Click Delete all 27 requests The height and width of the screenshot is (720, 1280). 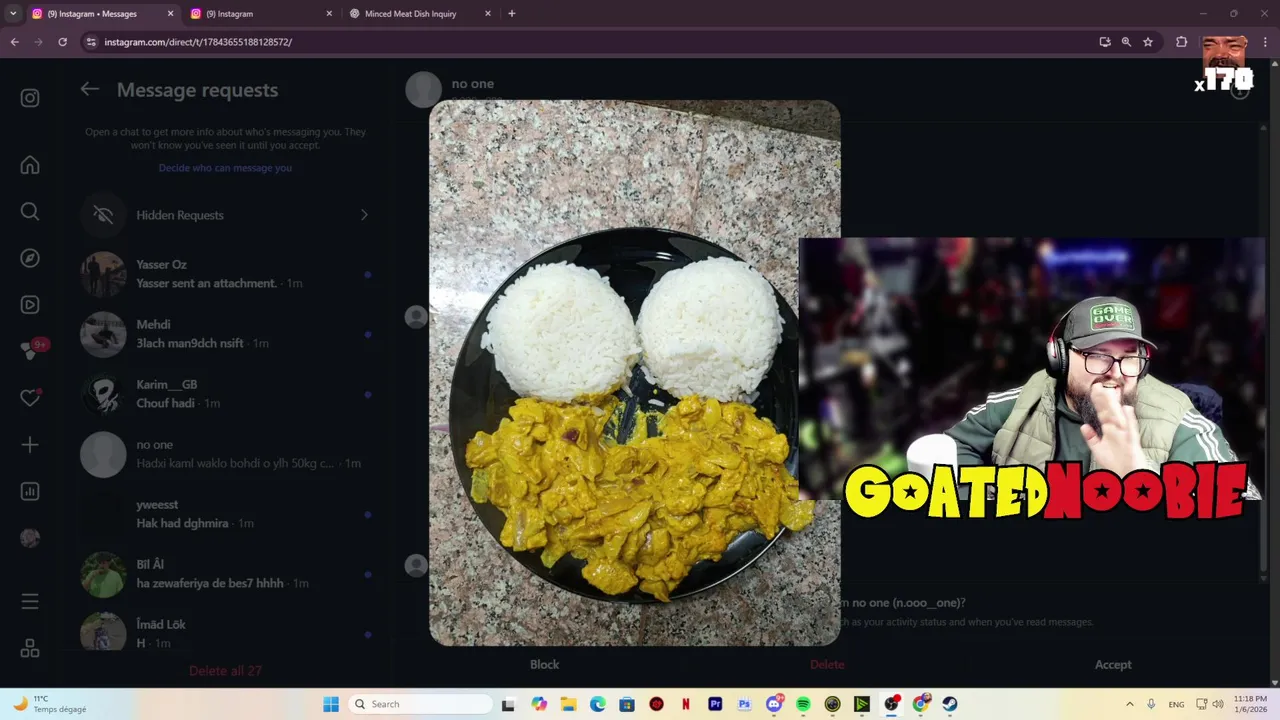[x=225, y=670]
